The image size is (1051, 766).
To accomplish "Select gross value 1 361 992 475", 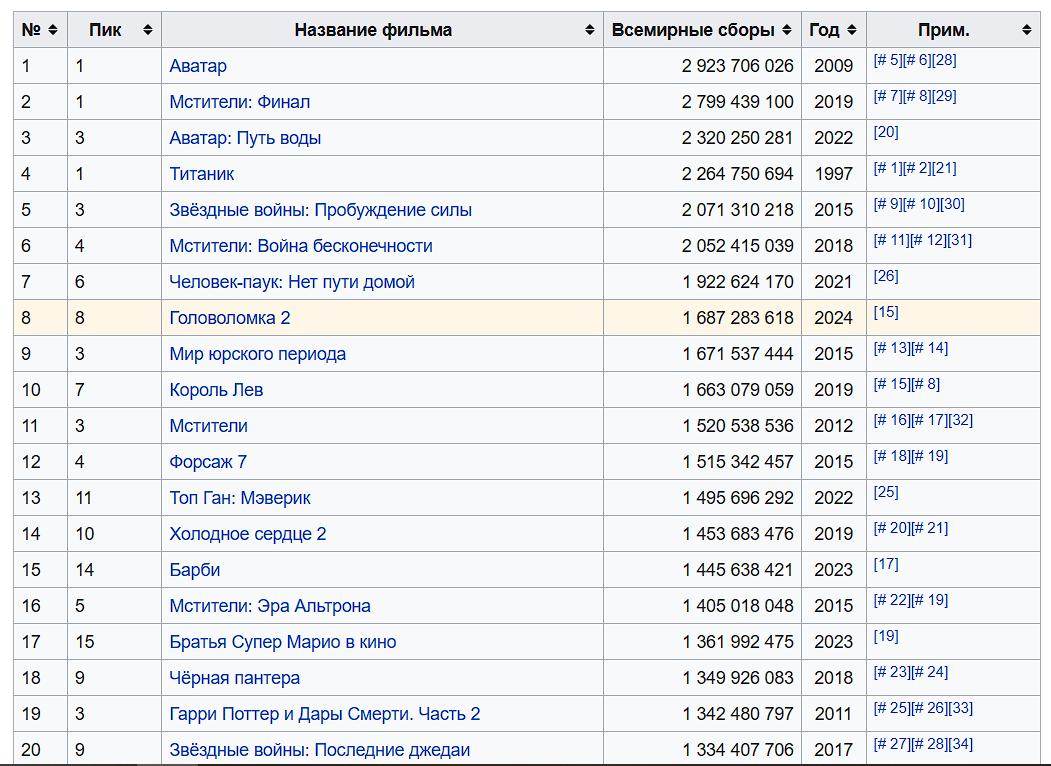I will tap(738, 642).
